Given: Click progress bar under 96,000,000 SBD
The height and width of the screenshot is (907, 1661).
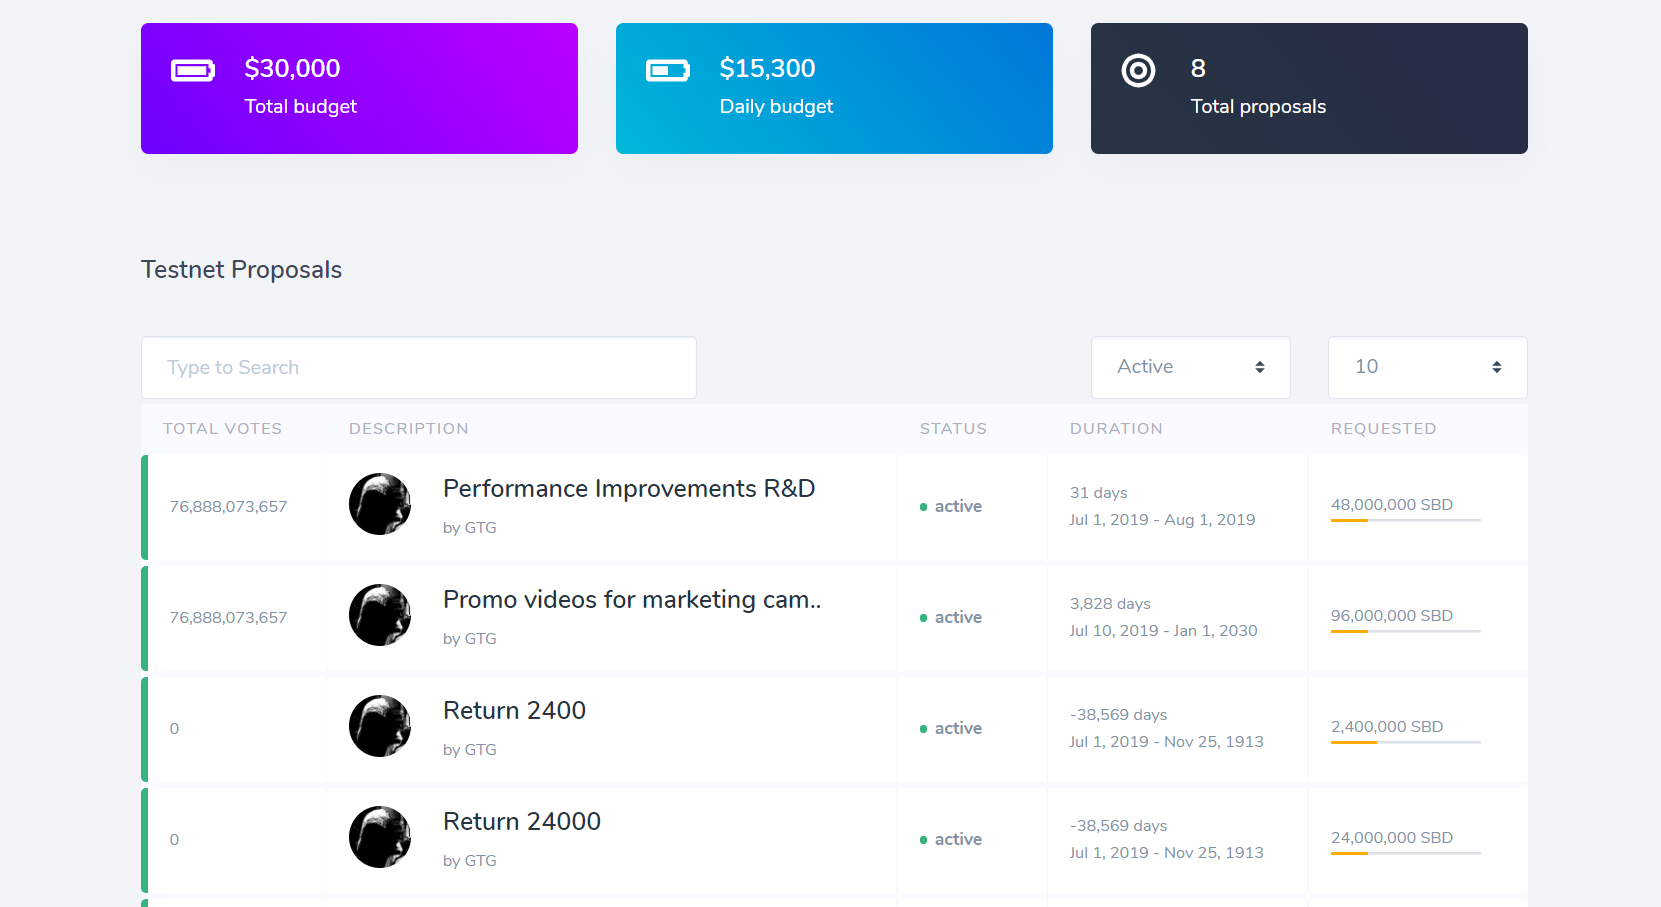Looking at the screenshot, I should tap(1406, 631).
